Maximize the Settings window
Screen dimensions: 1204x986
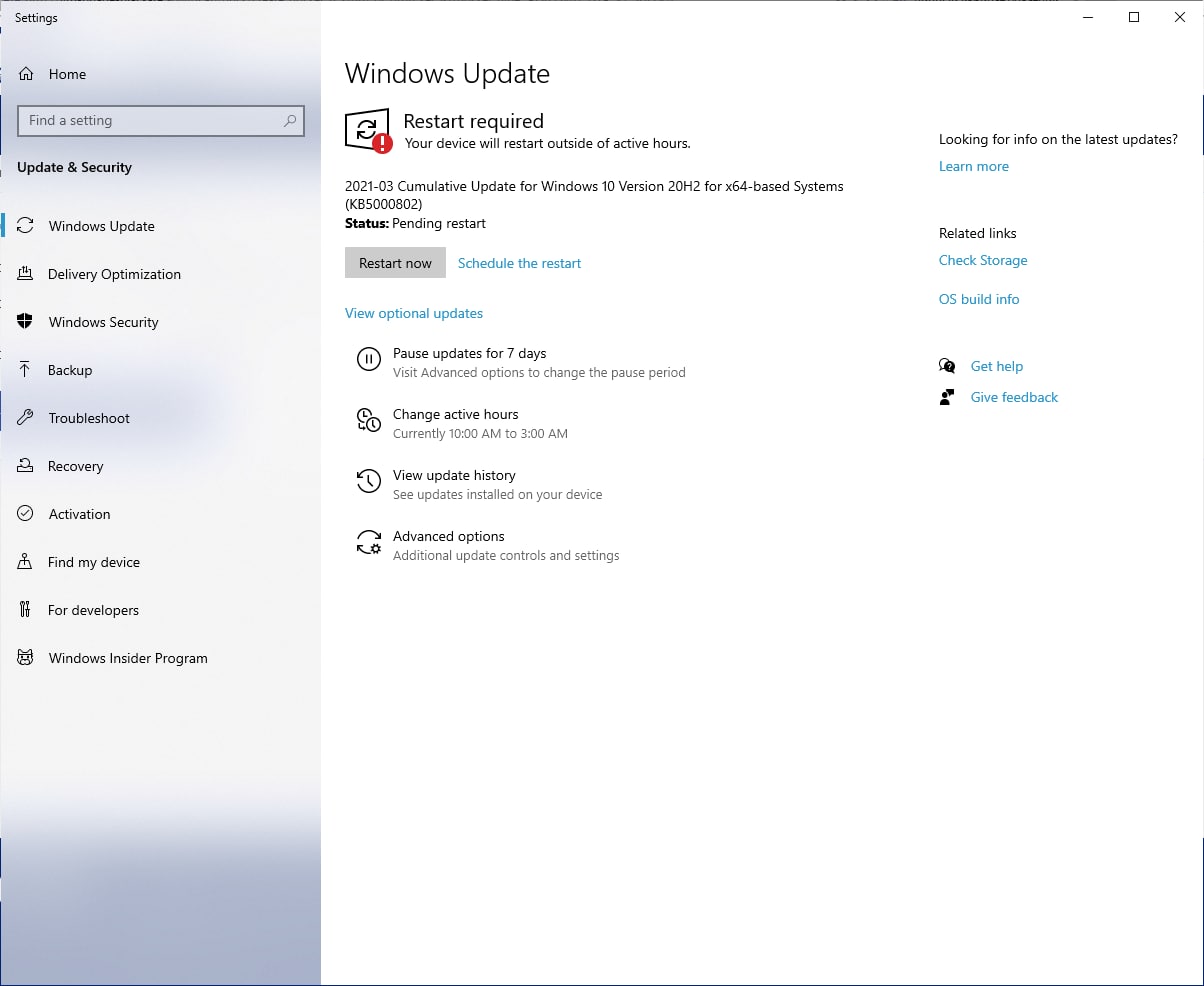point(1134,17)
